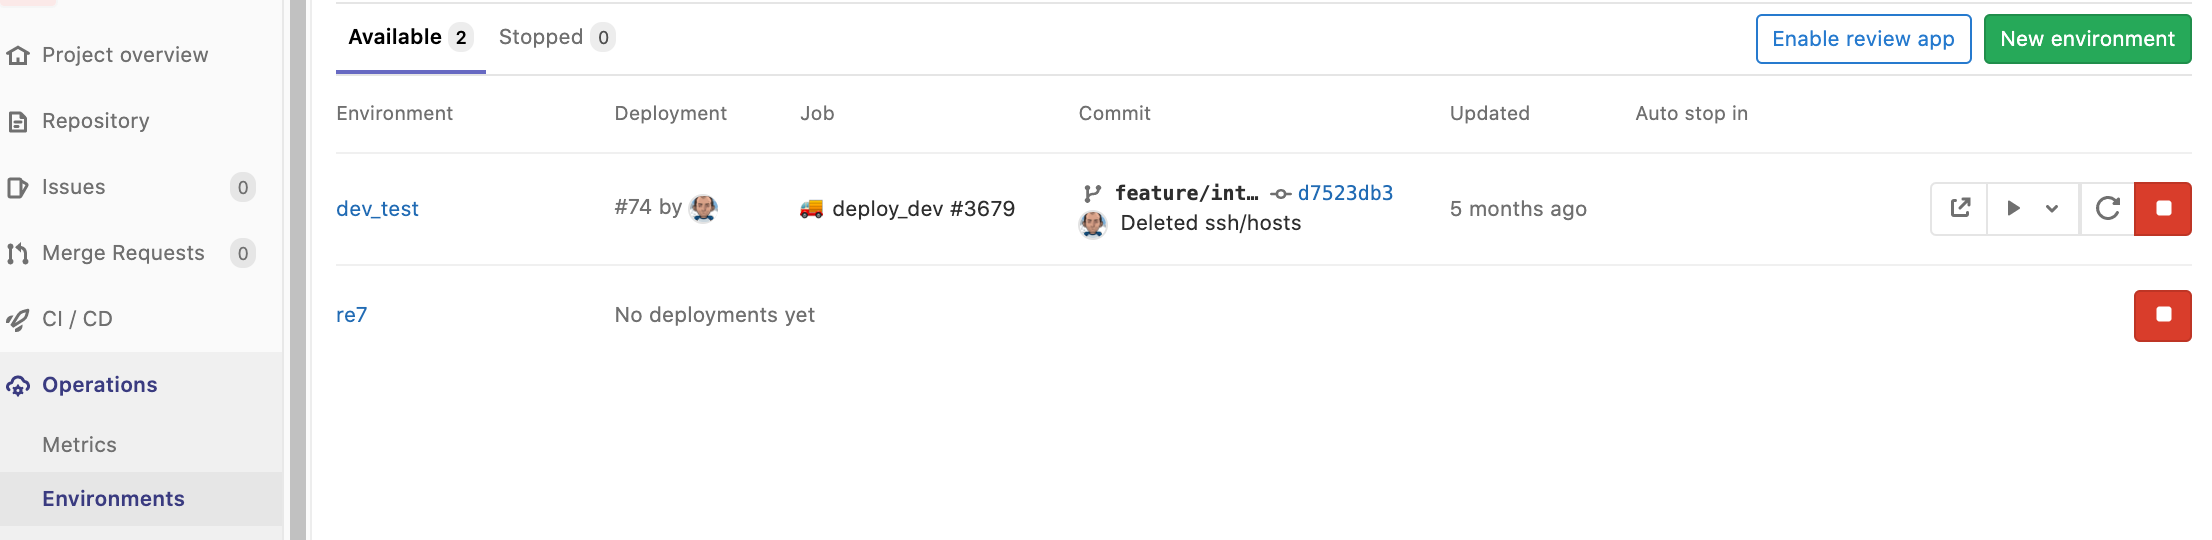This screenshot has height=540, width=2212.
Task: Open the re7 environment link
Action: click(x=352, y=315)
